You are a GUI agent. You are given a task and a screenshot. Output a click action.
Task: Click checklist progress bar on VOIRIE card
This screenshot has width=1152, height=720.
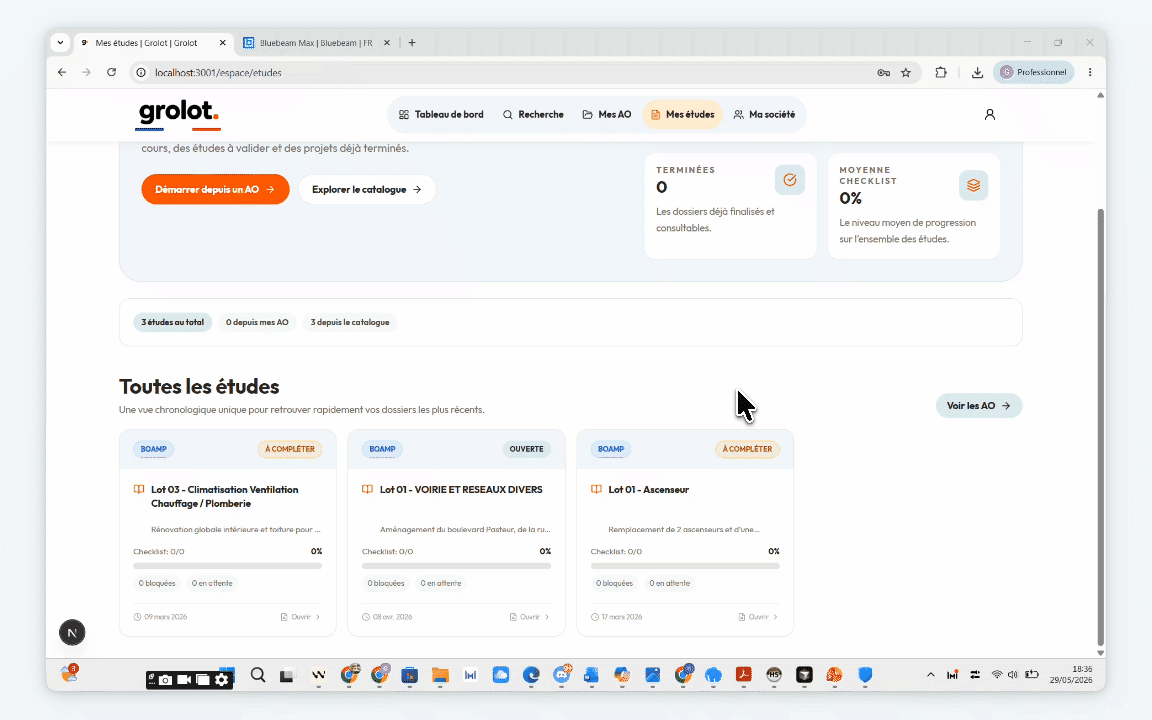pos(456,566)
